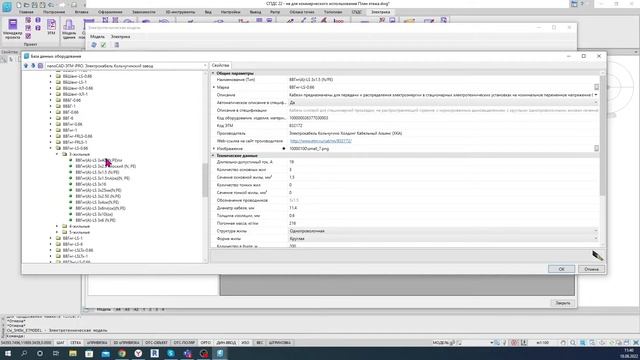Expand the ВВГнг-LS-1 folder
The height and width of the screenshot is (360, 640).
51,238
